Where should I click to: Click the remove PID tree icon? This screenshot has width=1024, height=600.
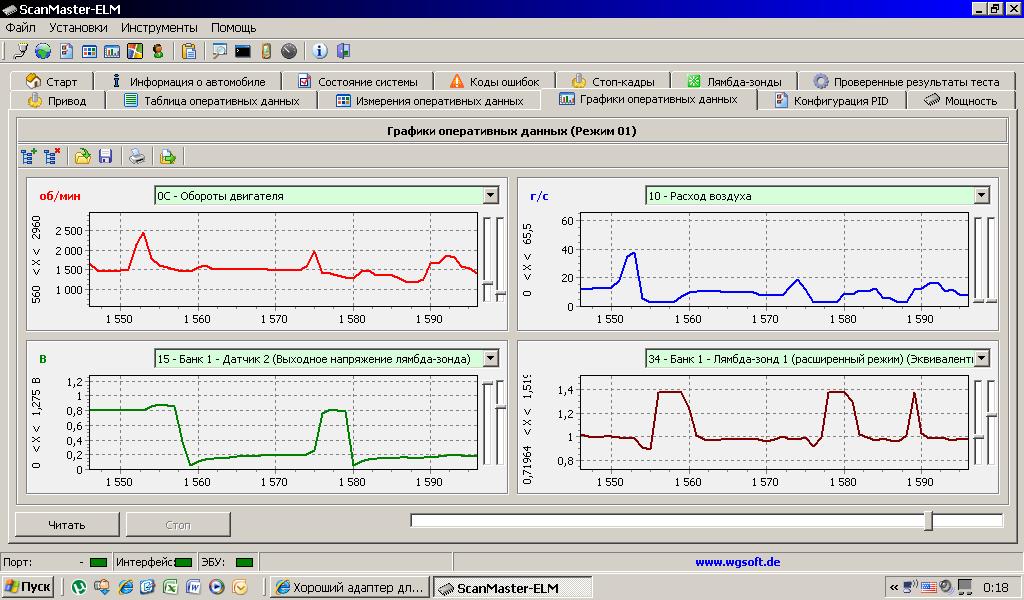click(52, 156)
